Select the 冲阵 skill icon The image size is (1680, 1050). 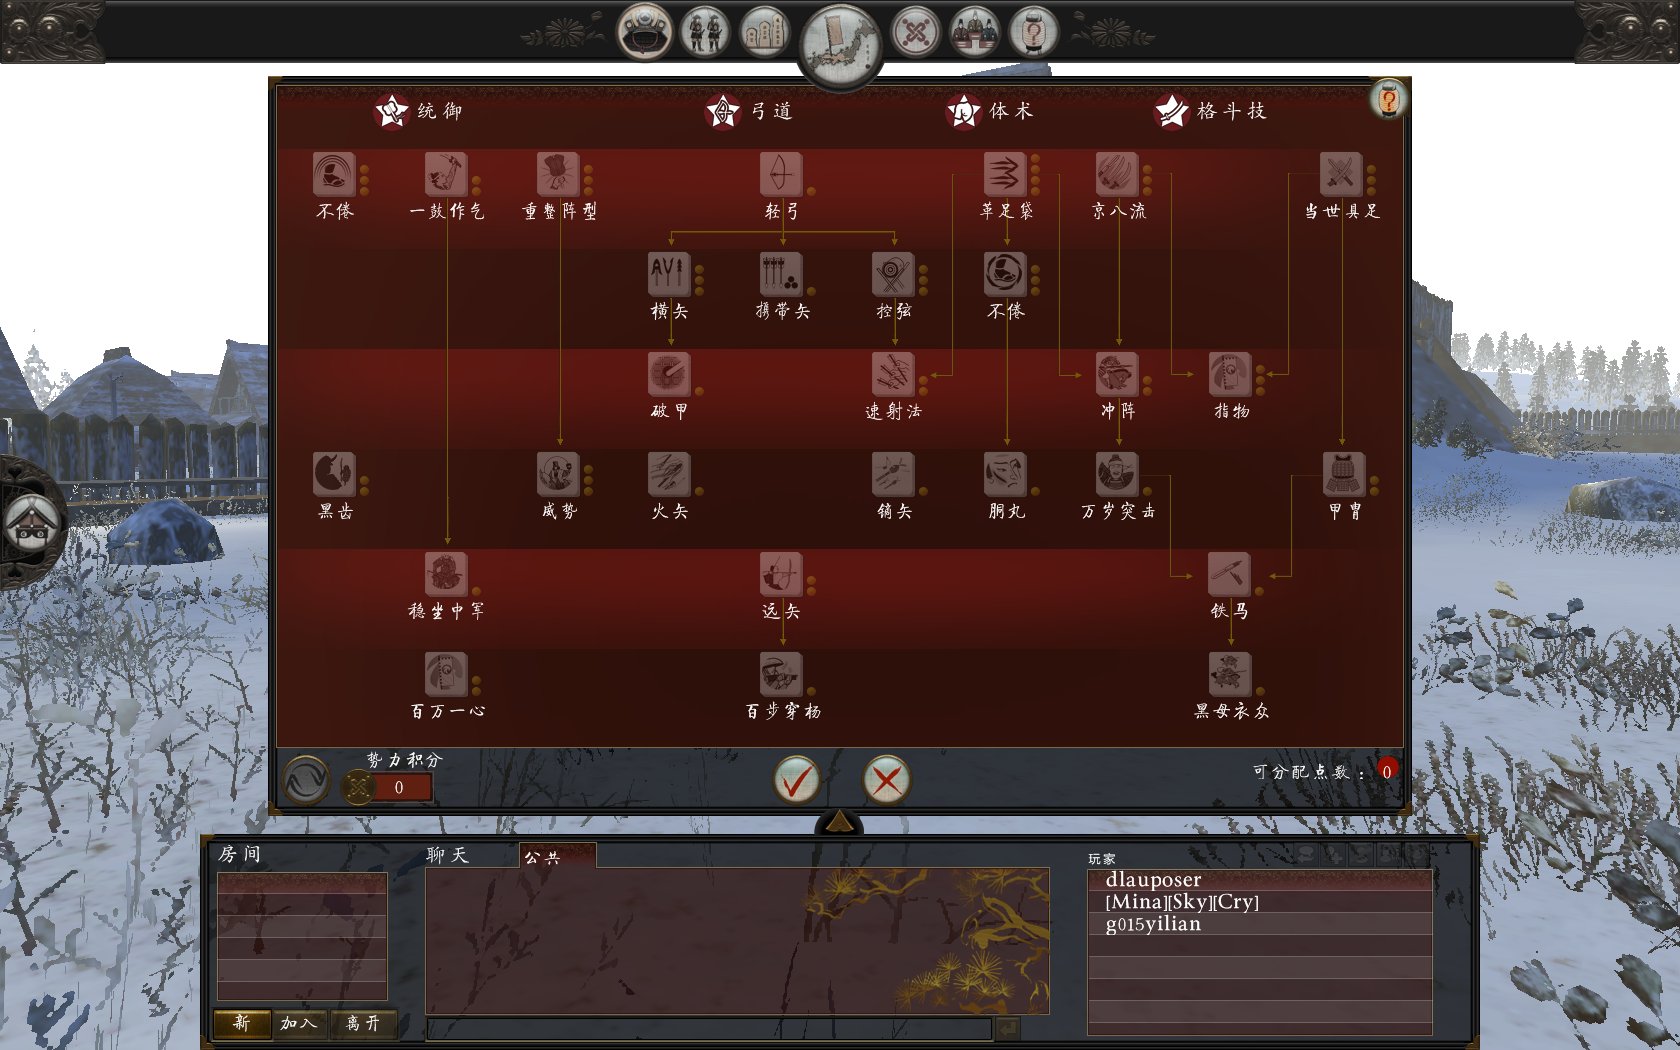click(x=1116, y=375)
